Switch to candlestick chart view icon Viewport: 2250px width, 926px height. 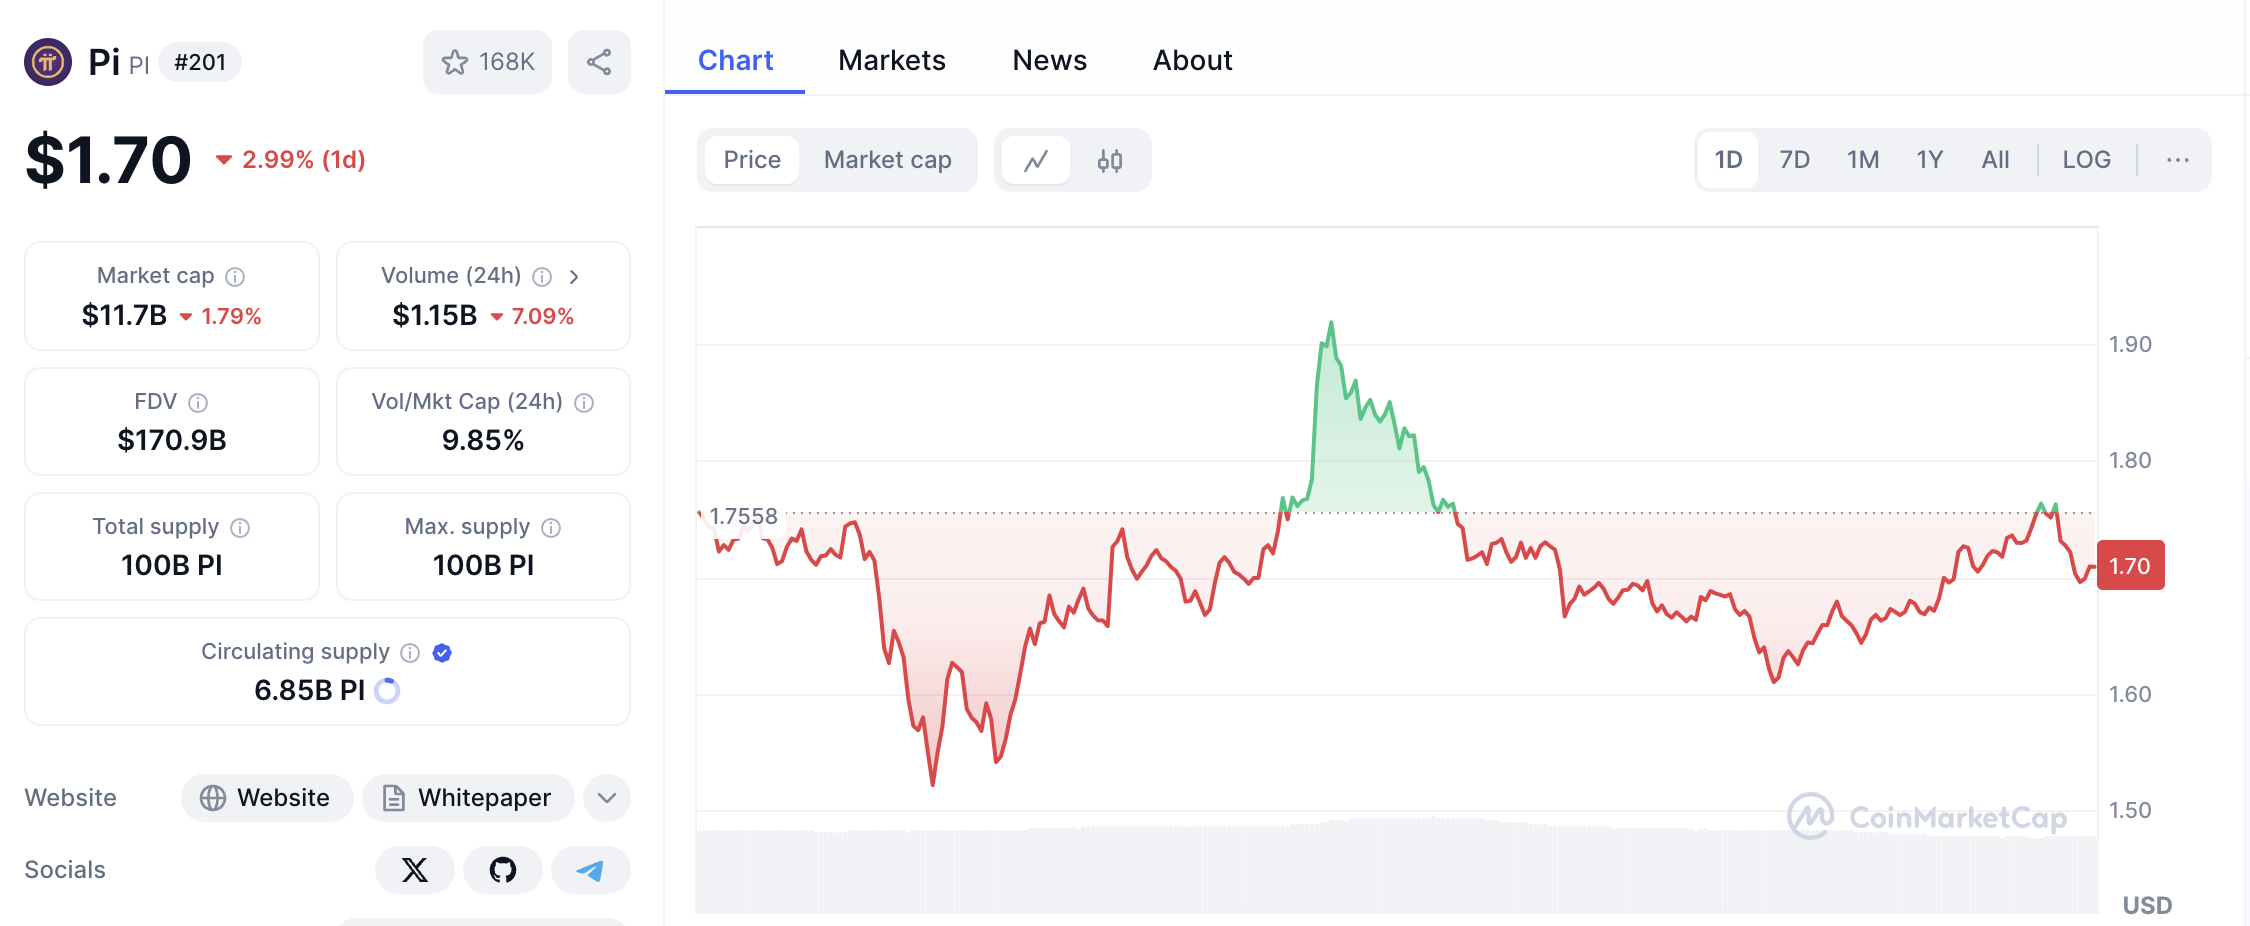(1109, 160)
